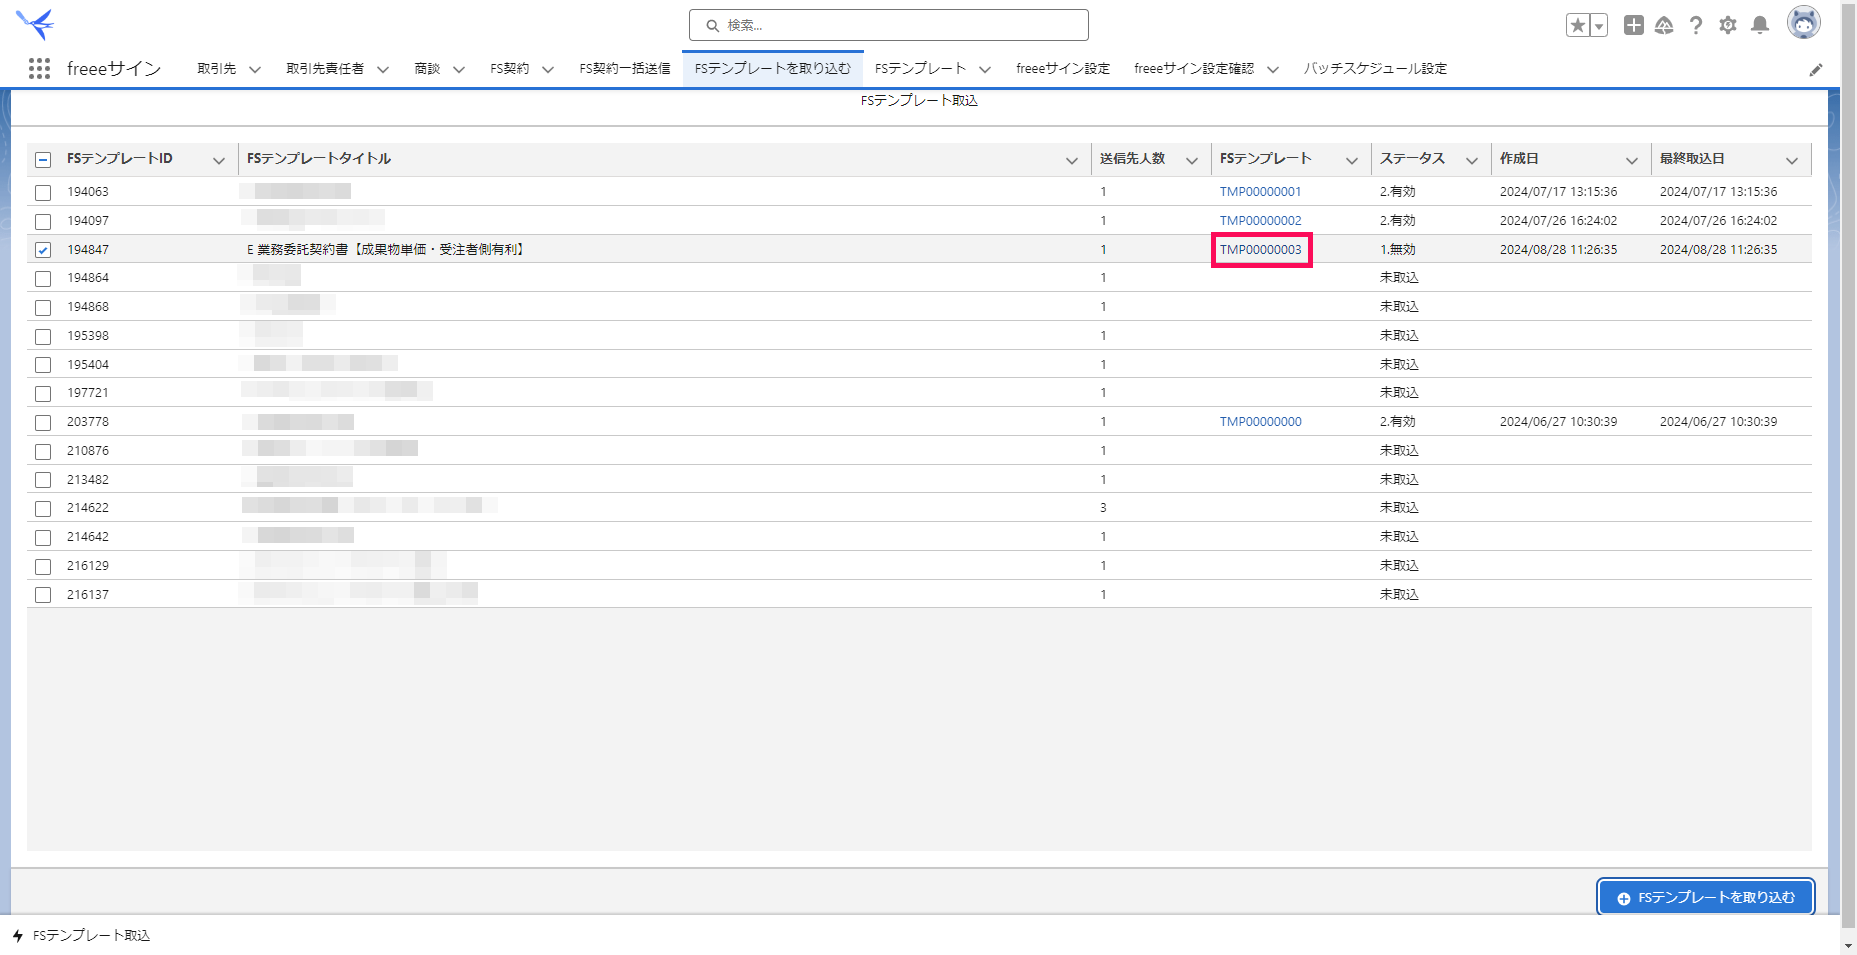Open the Global Actions plus icon
Viewport: 1857px width, 955px height.
point(1633,26)
